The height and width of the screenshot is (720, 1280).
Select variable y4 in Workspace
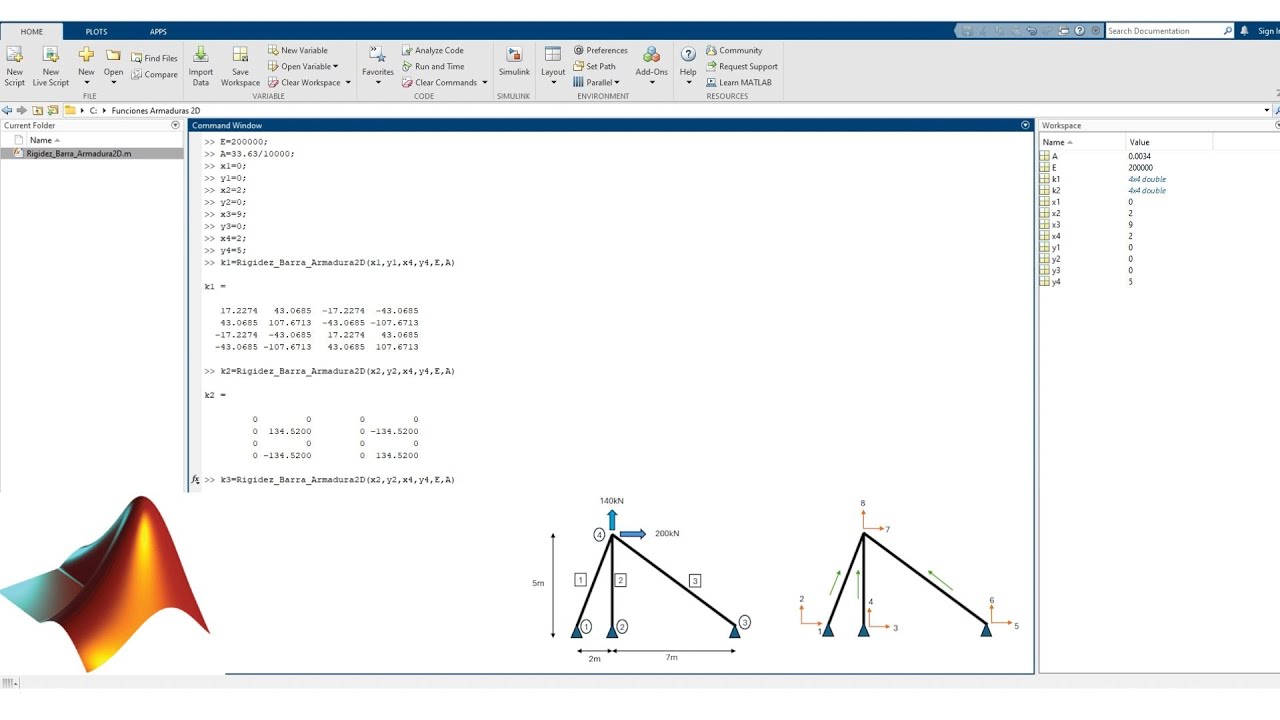(x=1056, y=282)
